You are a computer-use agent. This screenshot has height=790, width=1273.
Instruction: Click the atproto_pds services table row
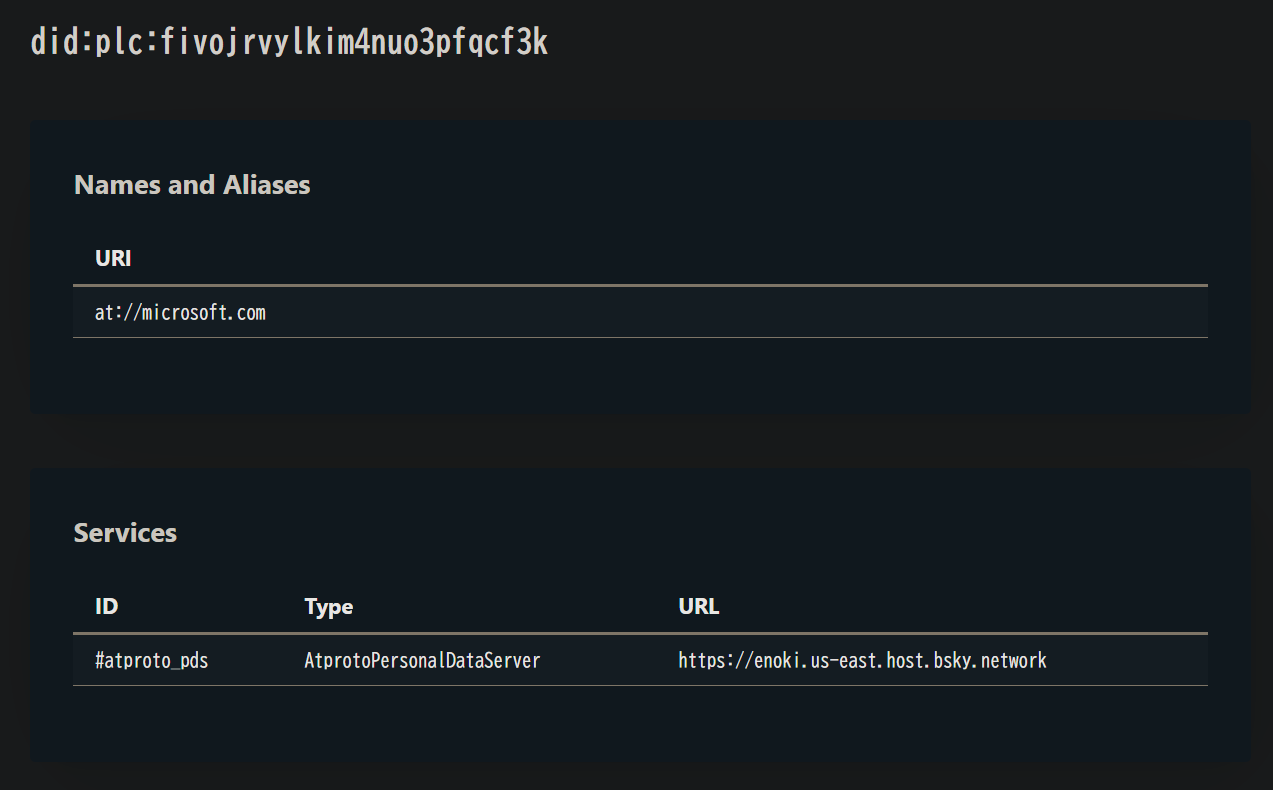coord(640,660)
